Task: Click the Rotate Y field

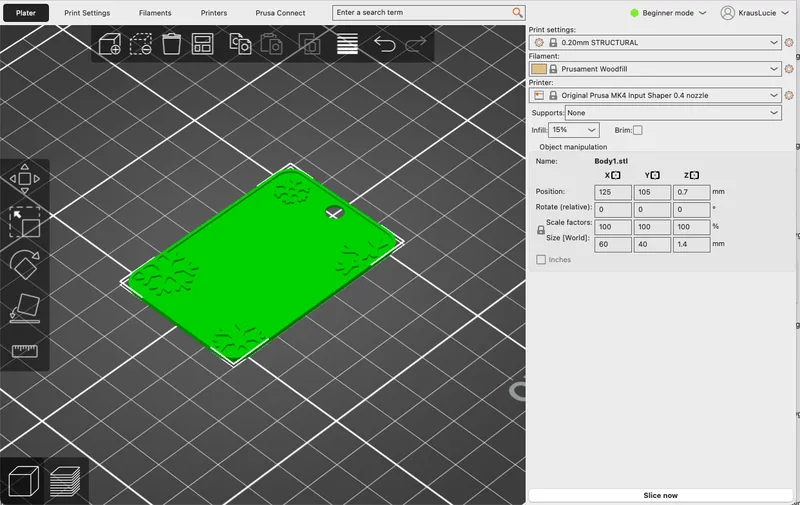Action: (x=652, y=210)
